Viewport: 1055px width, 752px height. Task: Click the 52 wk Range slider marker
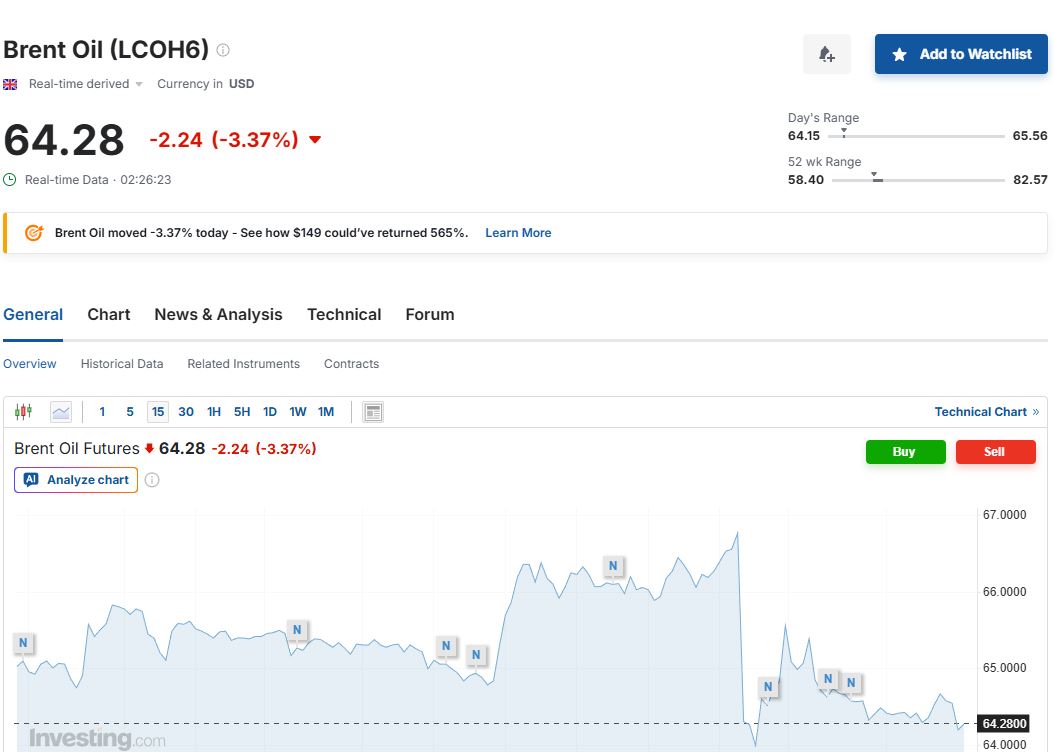[876, 178]
